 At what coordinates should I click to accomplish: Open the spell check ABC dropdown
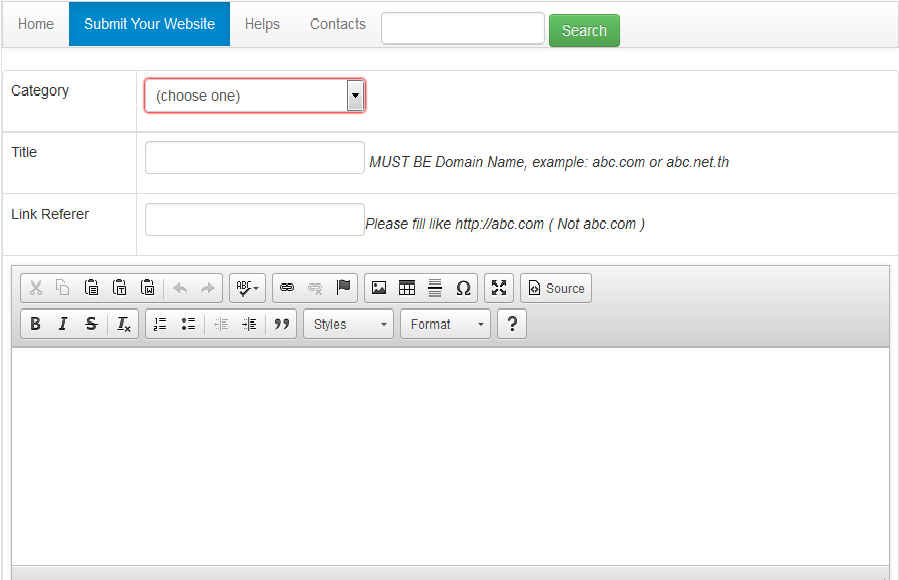click(x=248, y=288)
